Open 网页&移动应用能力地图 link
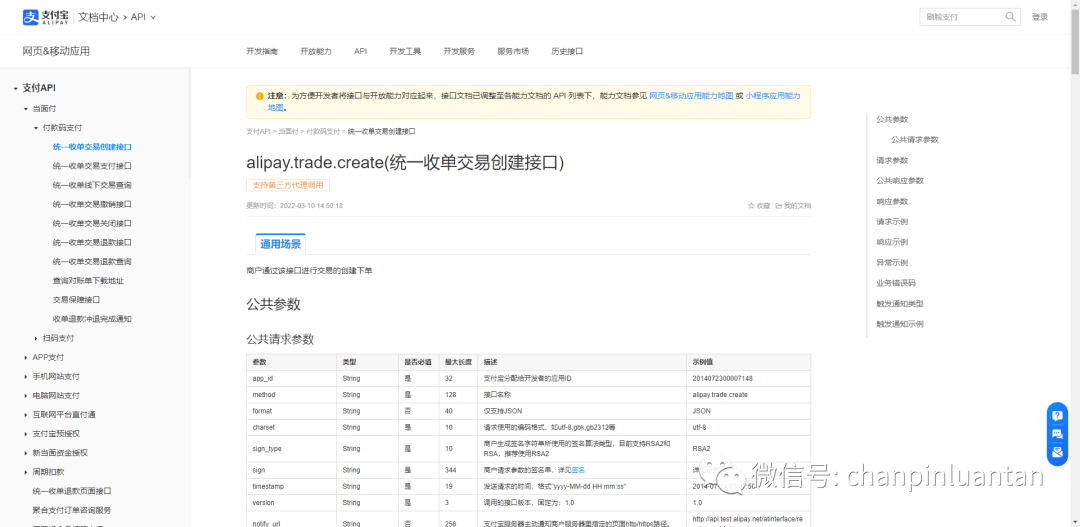Viewport: 1080px width, 527px height. 691,96
